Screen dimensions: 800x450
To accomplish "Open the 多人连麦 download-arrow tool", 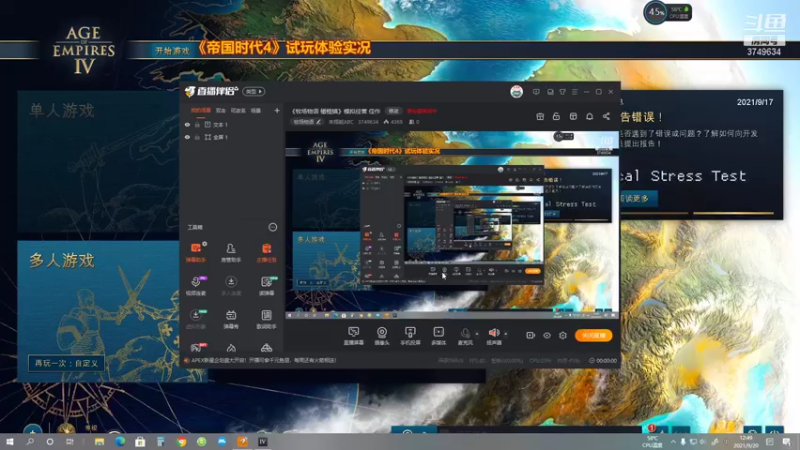I will coord(231,286).
